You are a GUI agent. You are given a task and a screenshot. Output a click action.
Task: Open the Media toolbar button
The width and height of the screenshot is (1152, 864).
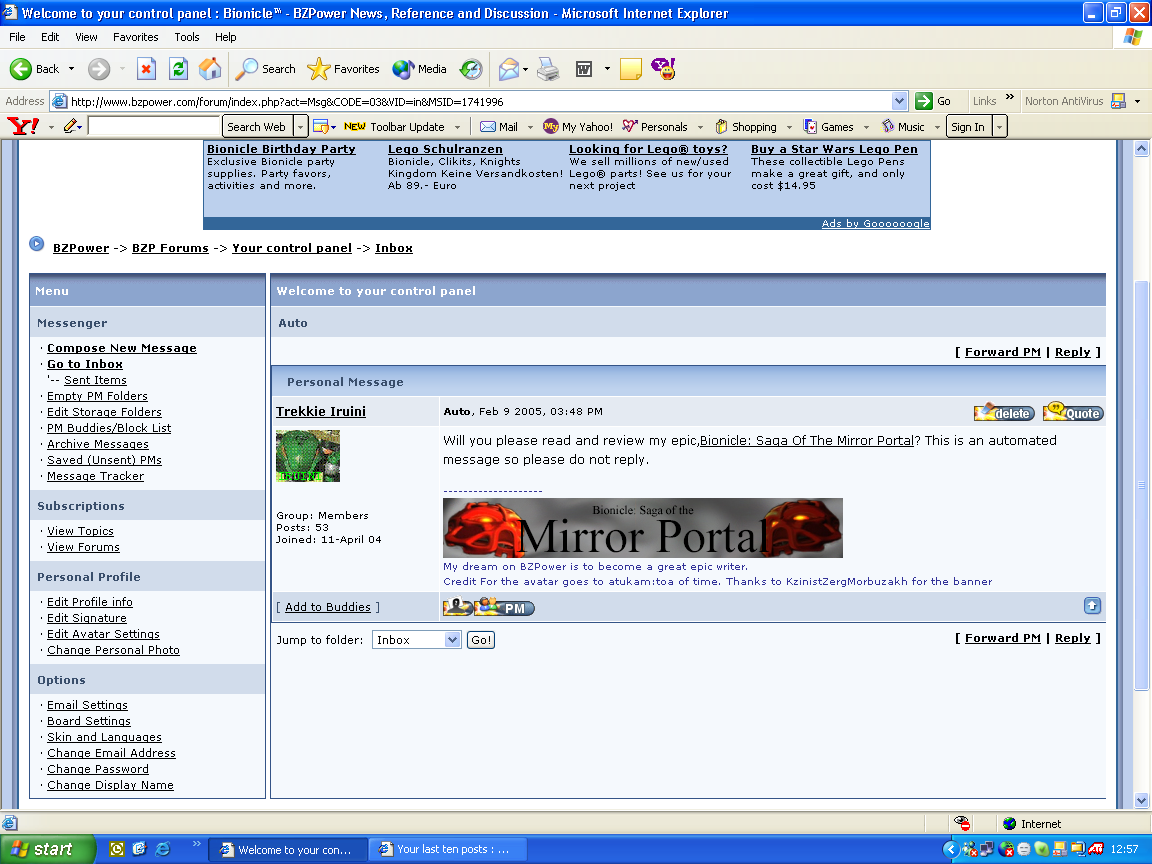click(x=420, y=69)
